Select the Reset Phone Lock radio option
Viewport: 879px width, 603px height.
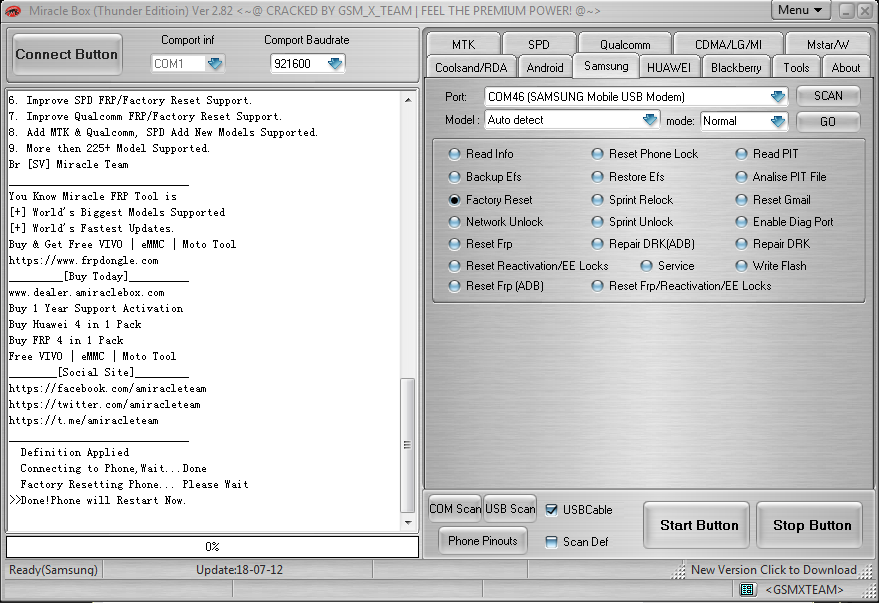click(x=598, y=154)
